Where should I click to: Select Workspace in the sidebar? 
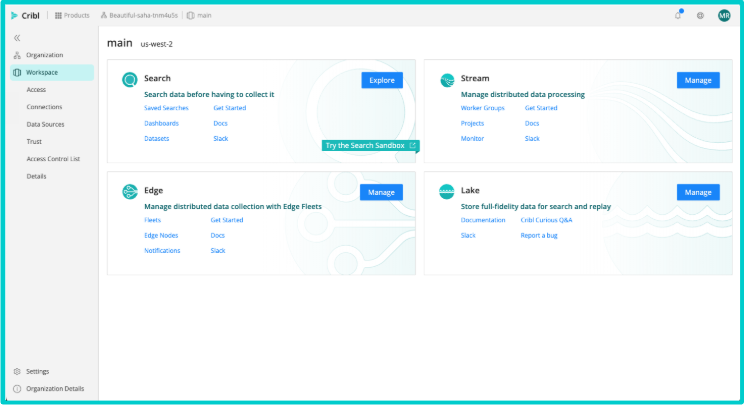(42, 73)
